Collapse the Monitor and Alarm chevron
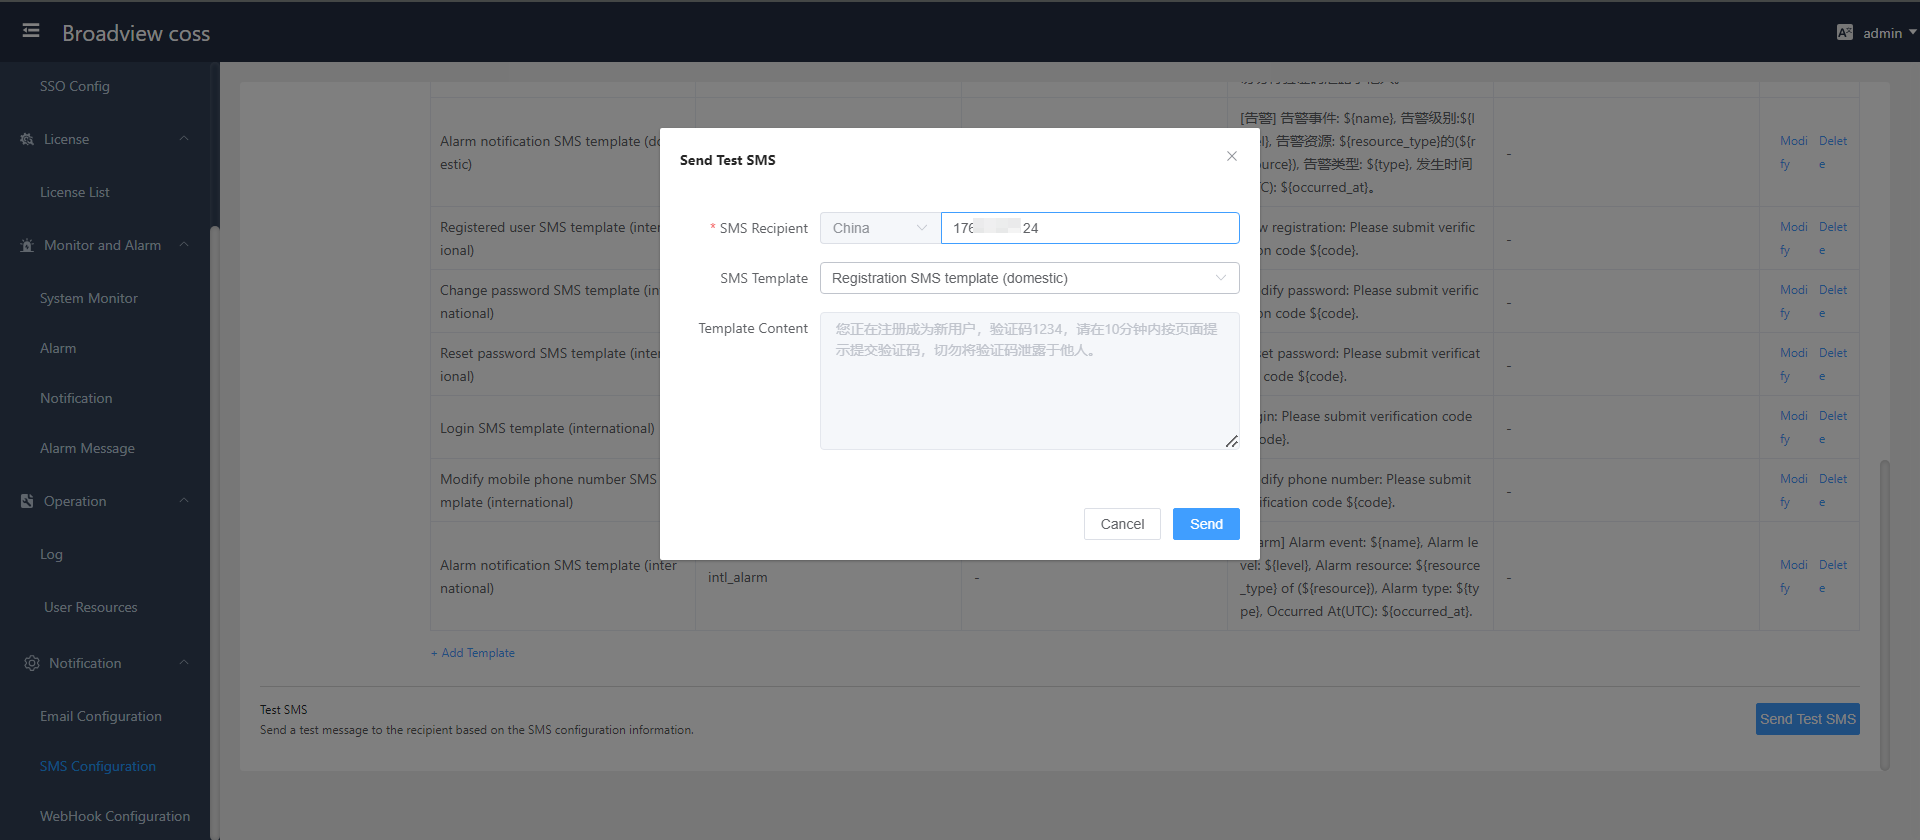This screenshot has width=1920, height=840. pyautogui.click(x=184, y=245)
